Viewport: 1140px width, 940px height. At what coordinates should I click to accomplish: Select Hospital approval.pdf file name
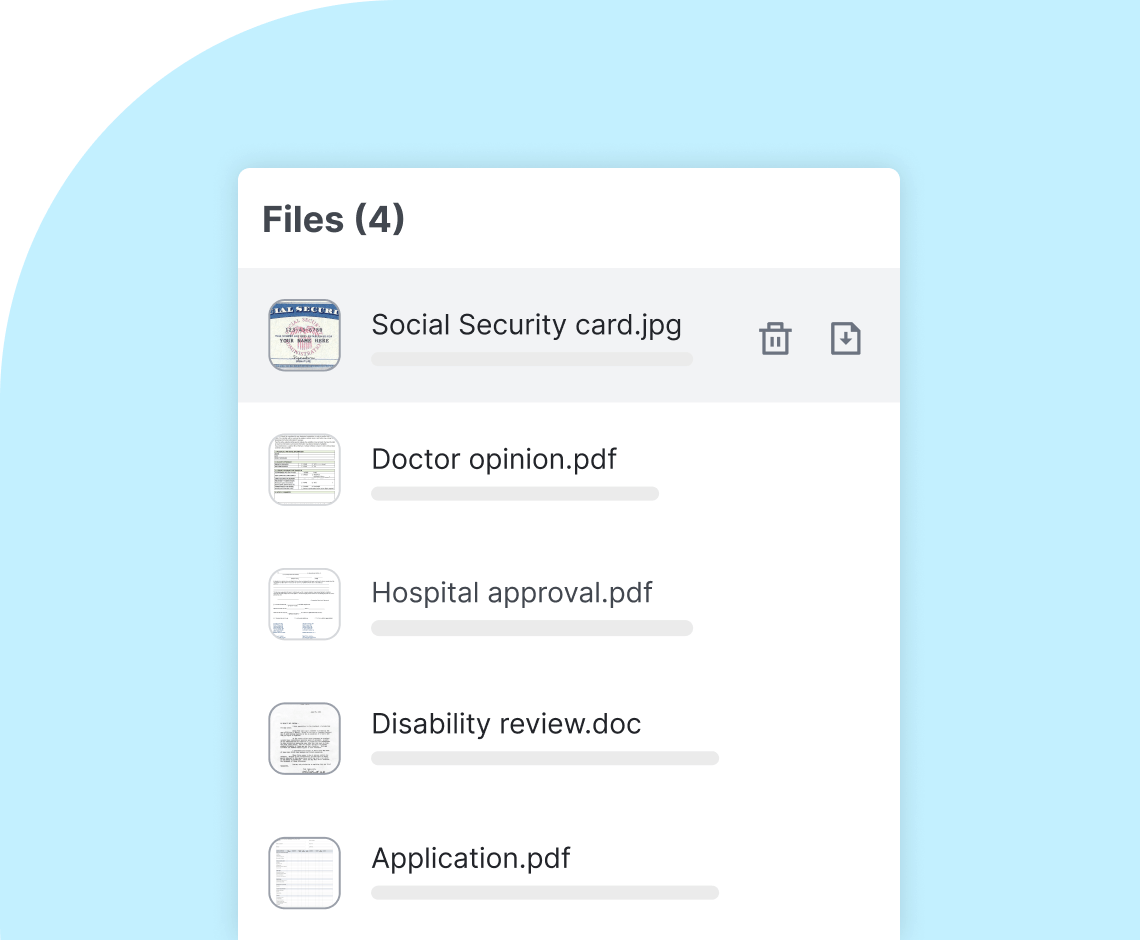tap(512, 593)
